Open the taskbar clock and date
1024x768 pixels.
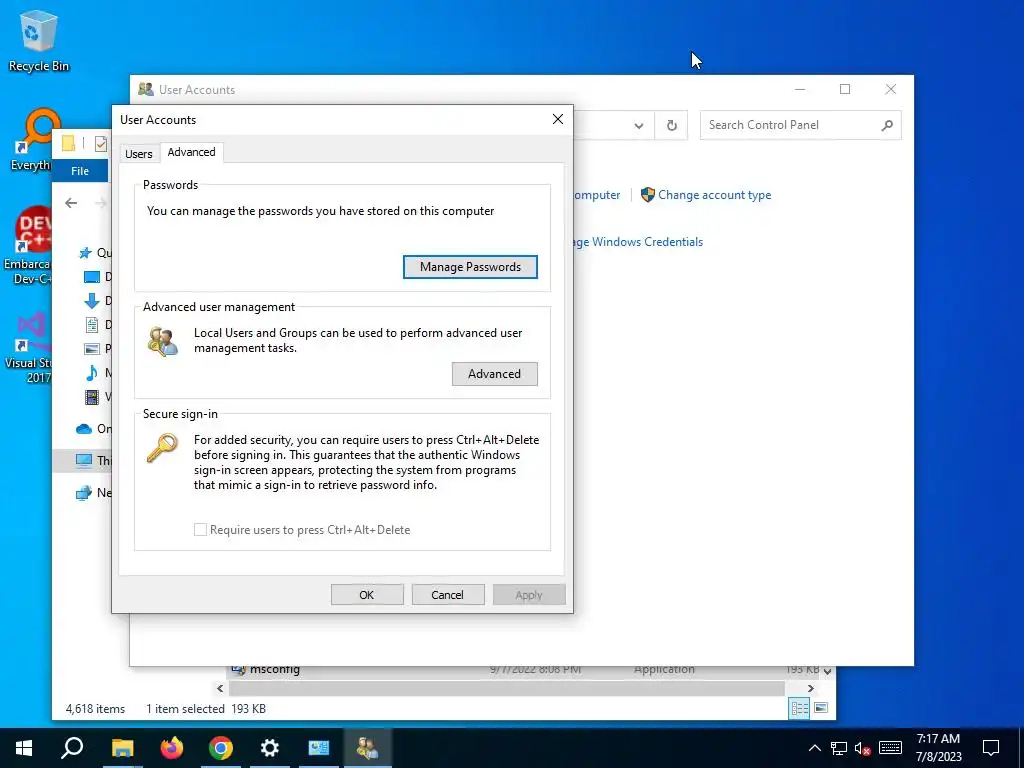click(938, 748)
